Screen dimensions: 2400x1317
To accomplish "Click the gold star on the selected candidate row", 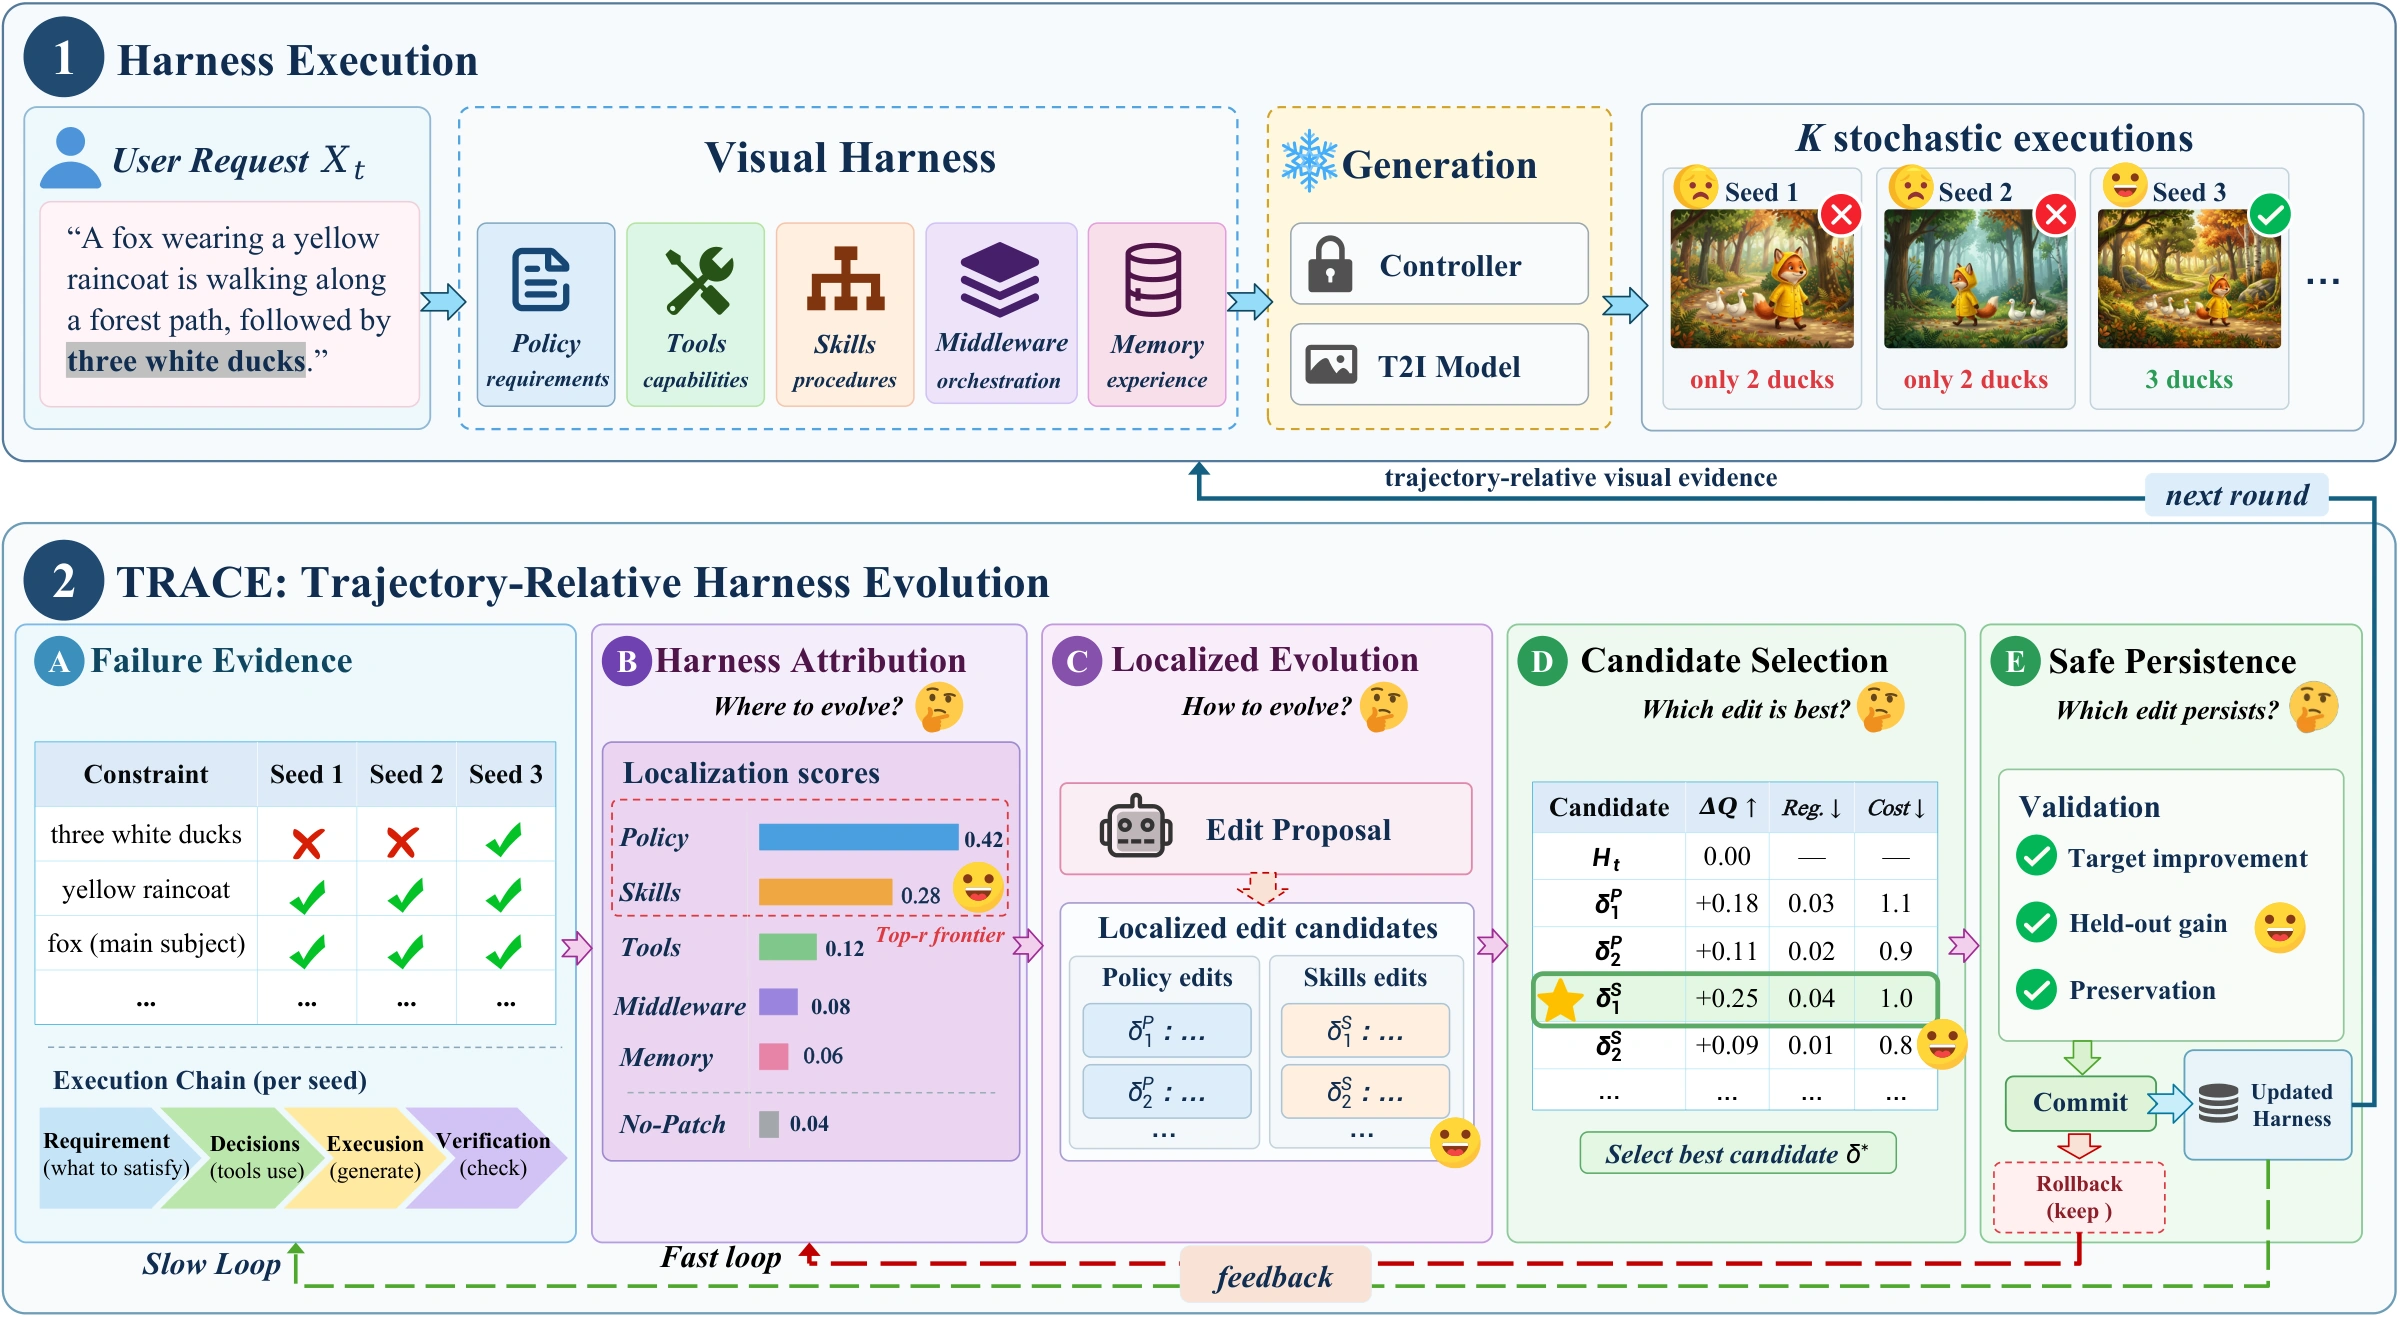I will pyautogui.click(x=1560, y=1000).
